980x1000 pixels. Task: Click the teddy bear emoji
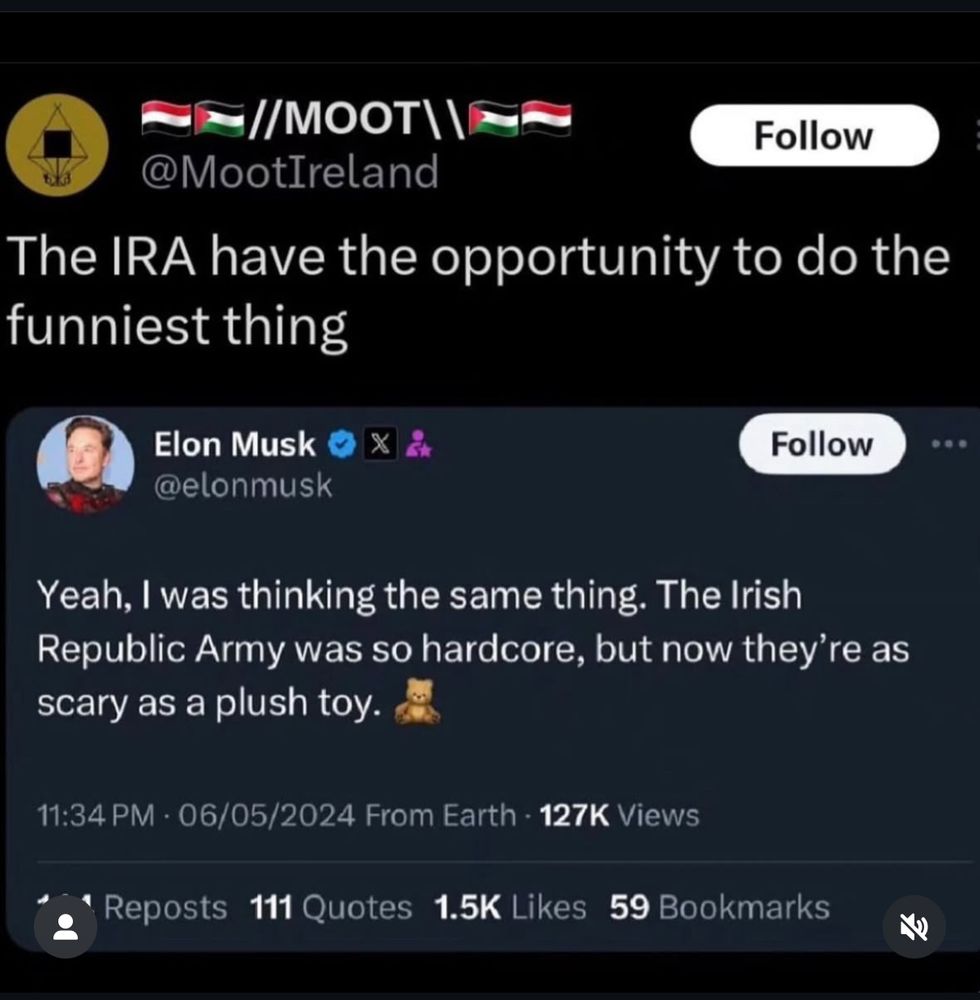(417, 701)
